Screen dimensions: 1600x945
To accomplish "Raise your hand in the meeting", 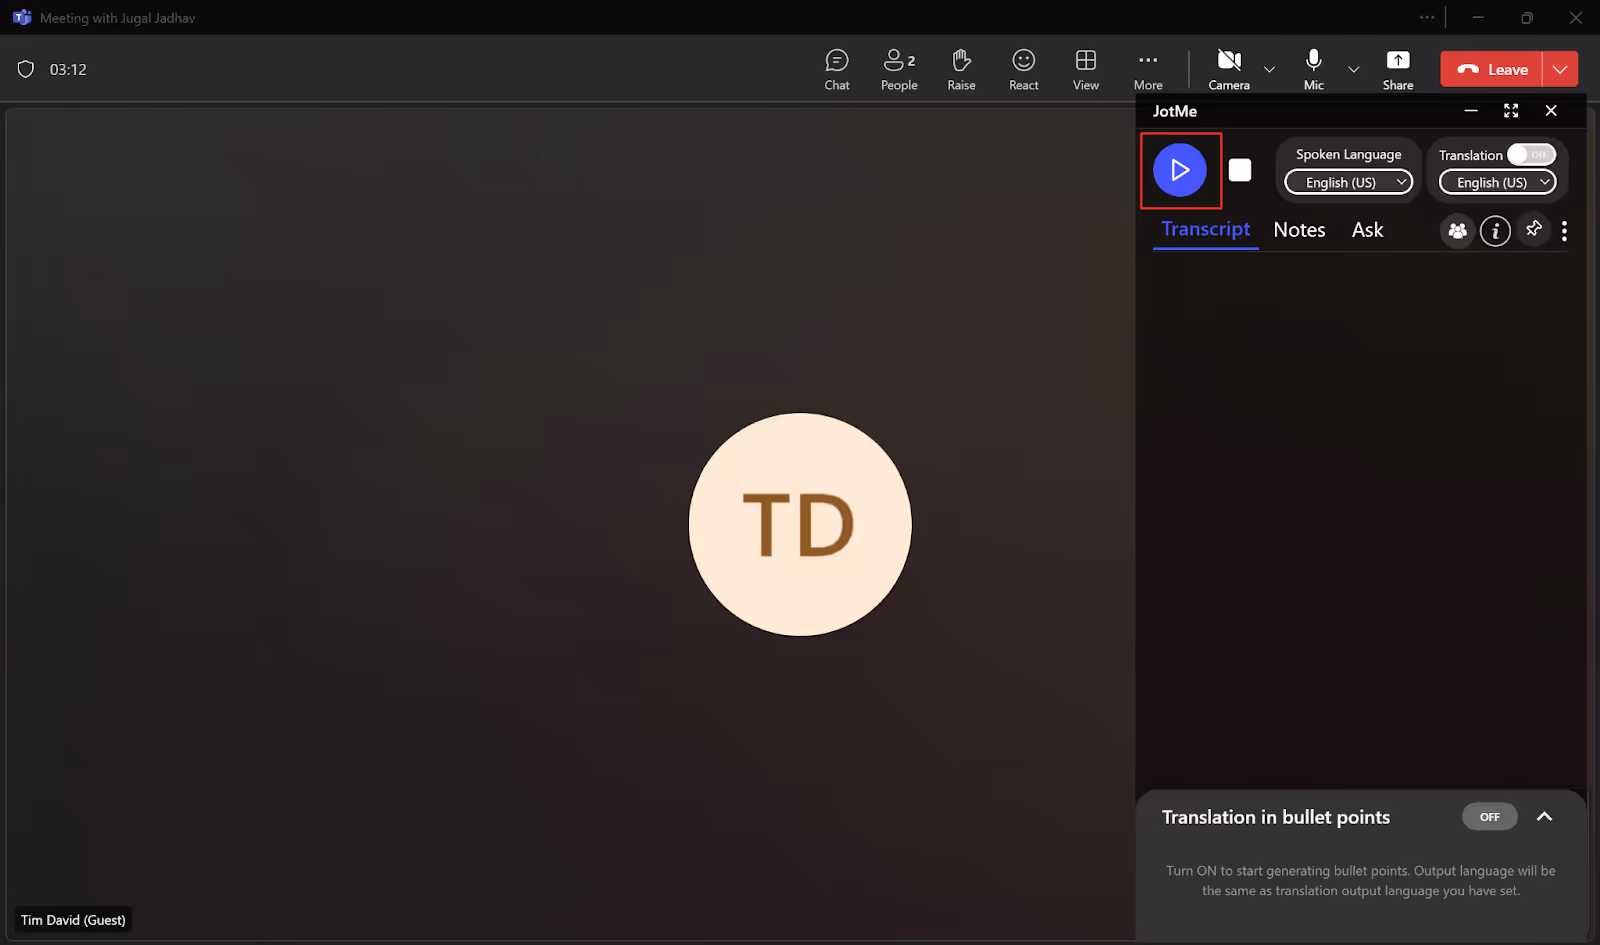I will [961, 70].
